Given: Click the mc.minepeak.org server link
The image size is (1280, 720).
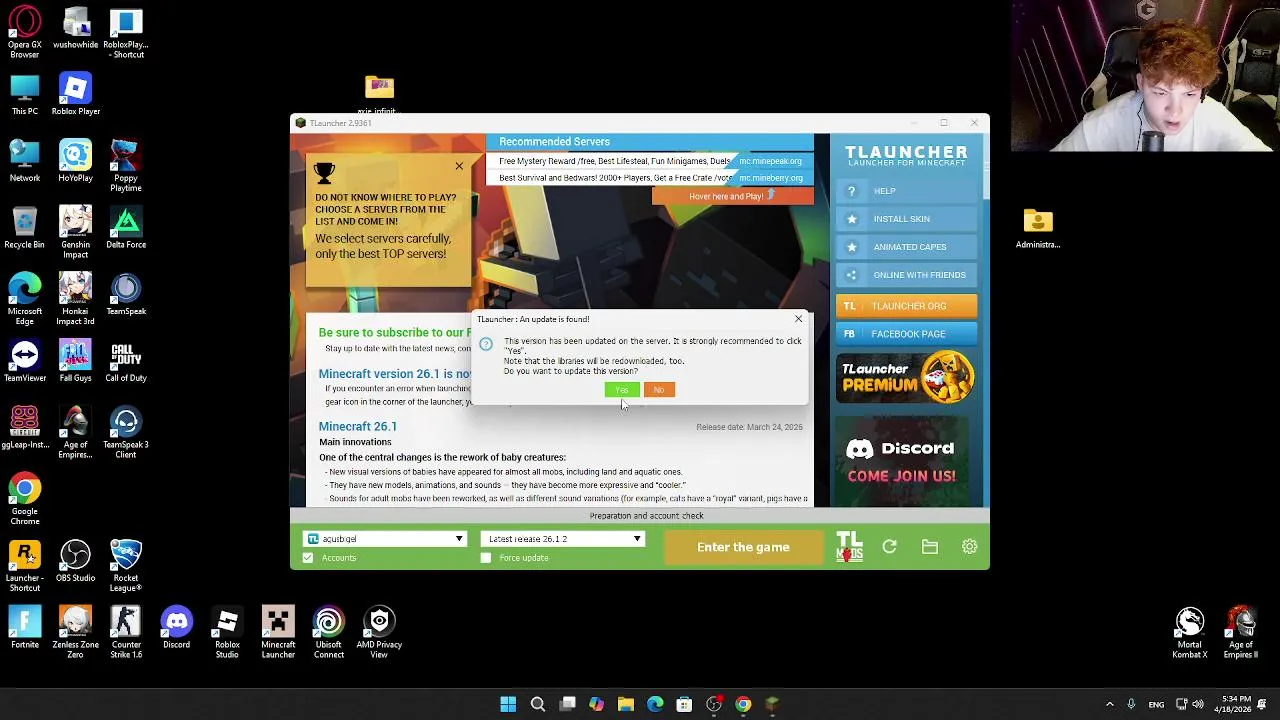Looking at the screenshot, I should 770,161.
